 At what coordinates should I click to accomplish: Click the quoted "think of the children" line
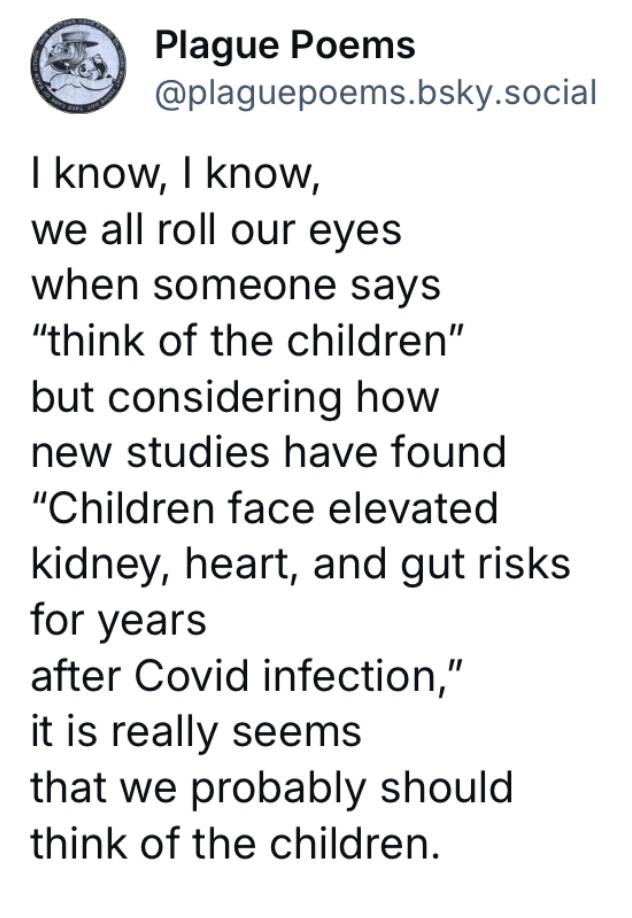click(248, 341)
